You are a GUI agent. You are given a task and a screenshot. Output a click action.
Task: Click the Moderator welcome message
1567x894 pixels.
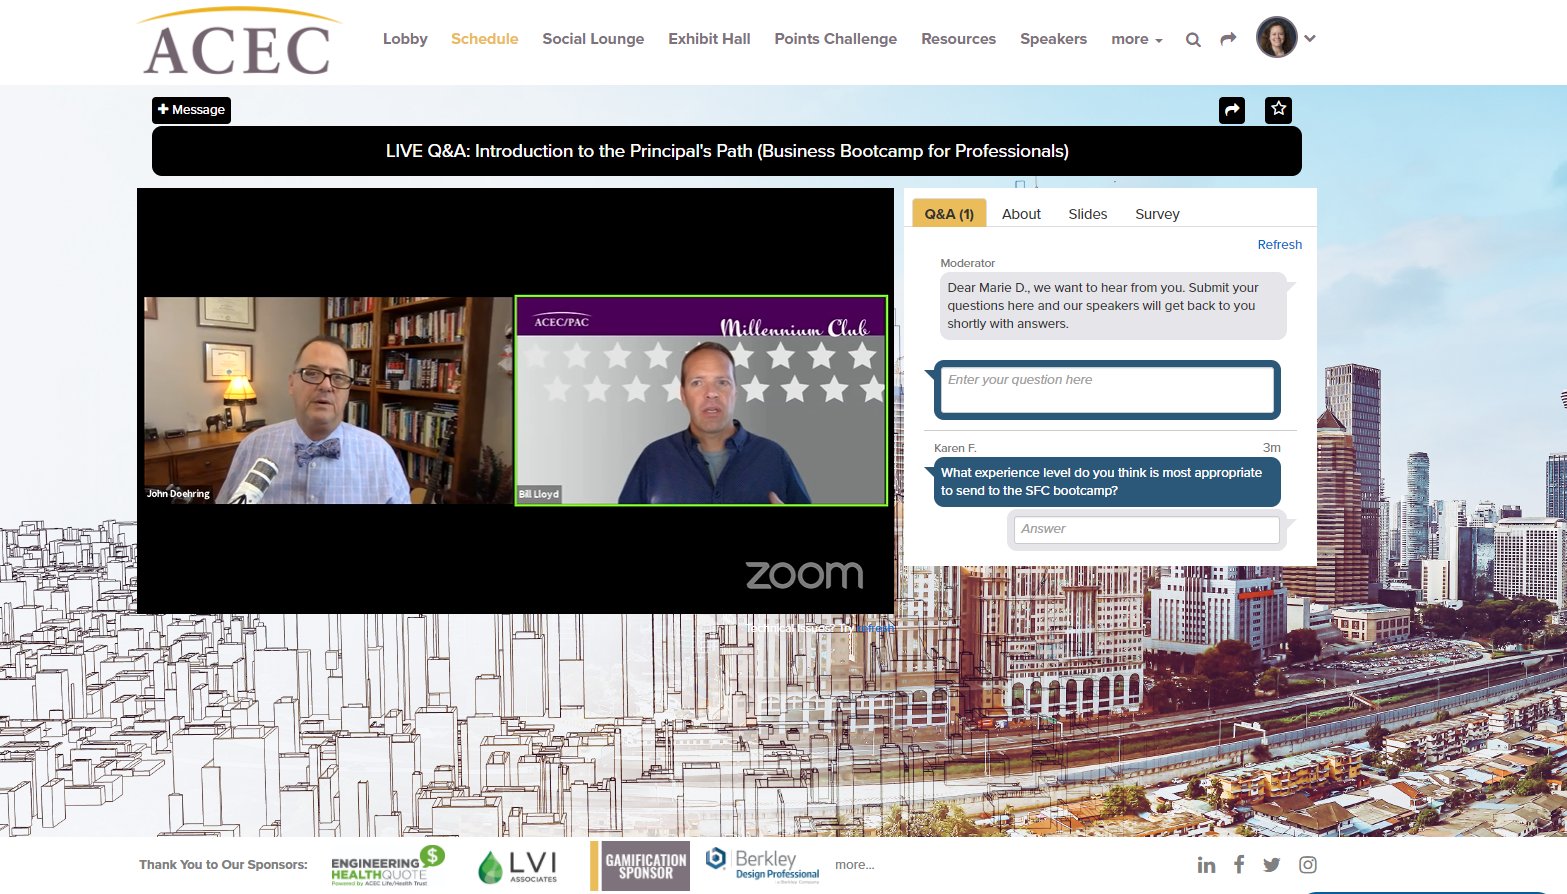[1113, 306]
